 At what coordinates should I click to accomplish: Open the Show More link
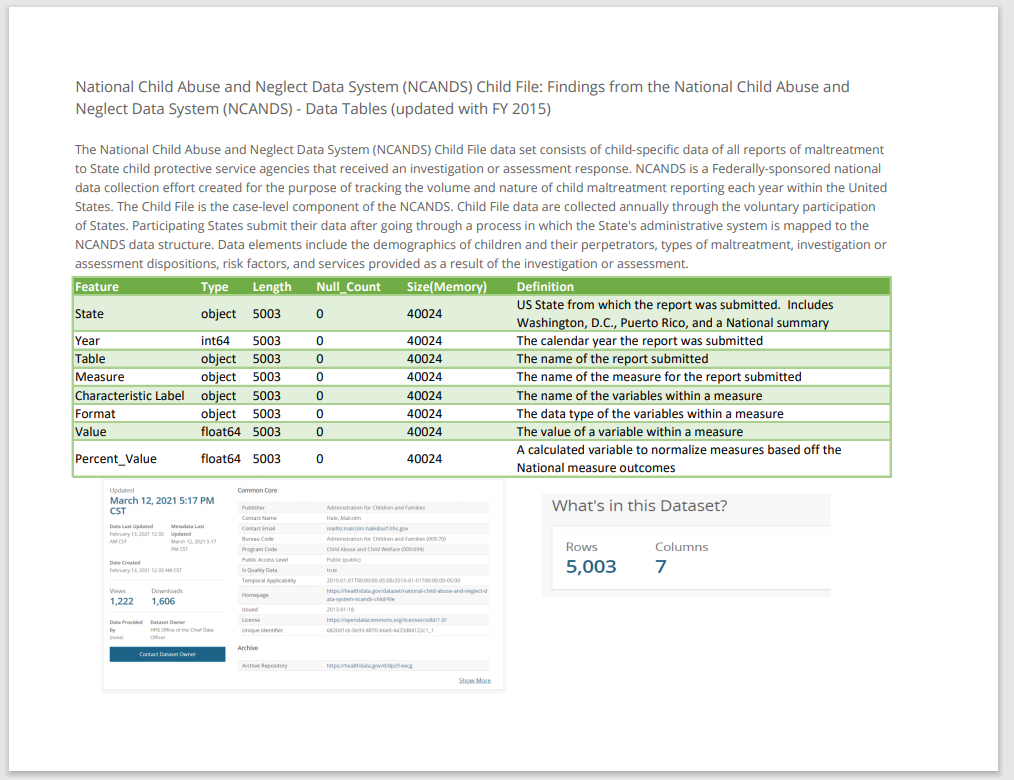tap(475, 680)
